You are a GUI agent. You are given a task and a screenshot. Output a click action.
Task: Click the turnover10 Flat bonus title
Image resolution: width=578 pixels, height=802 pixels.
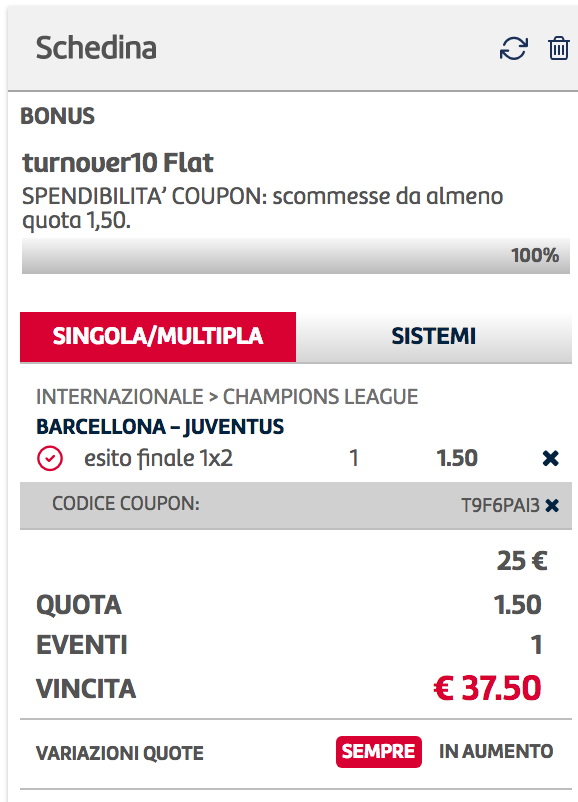[118, 163]
